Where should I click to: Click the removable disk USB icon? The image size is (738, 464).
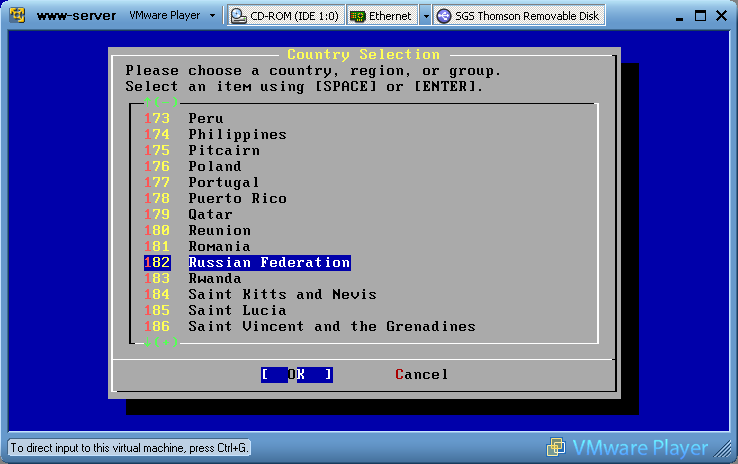(443, 16)
